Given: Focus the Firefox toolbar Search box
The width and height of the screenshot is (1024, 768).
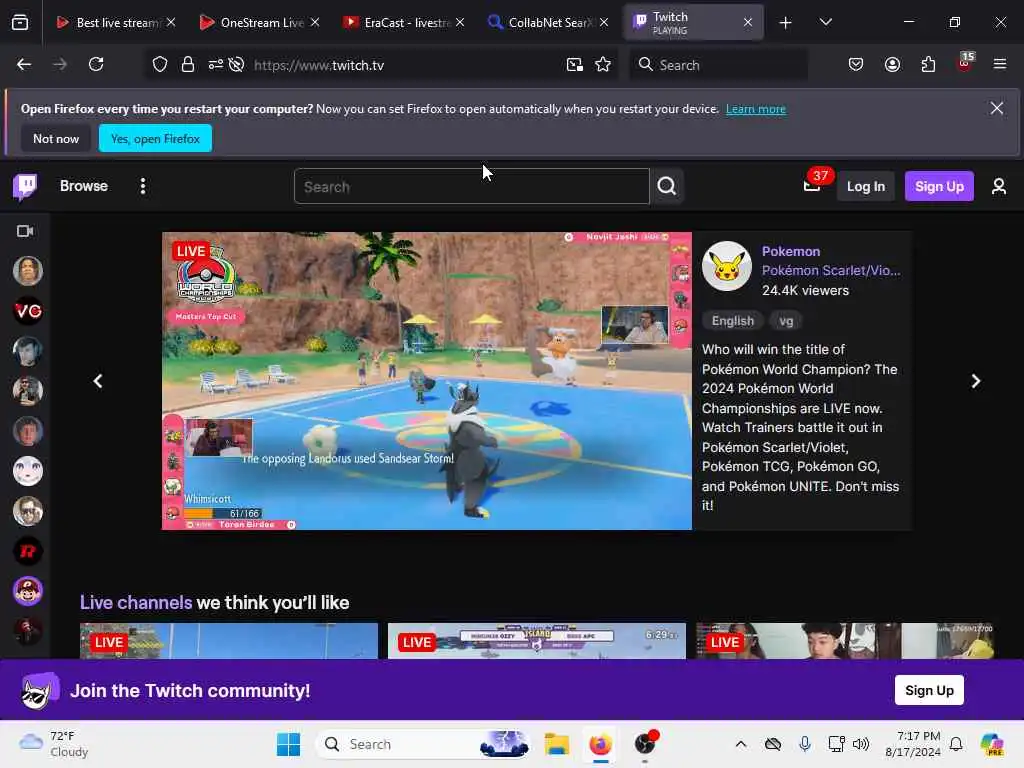Looking at the screenshot, I should click(718, 65).
